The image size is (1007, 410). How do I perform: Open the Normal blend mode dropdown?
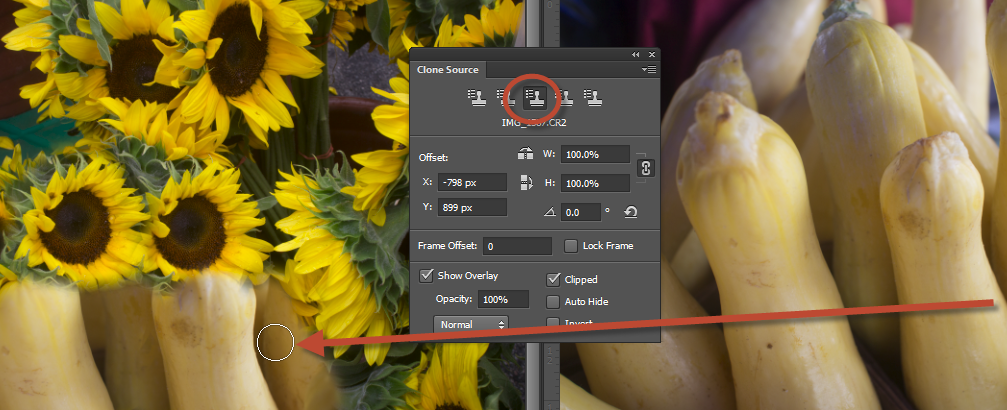coord(471,325)
